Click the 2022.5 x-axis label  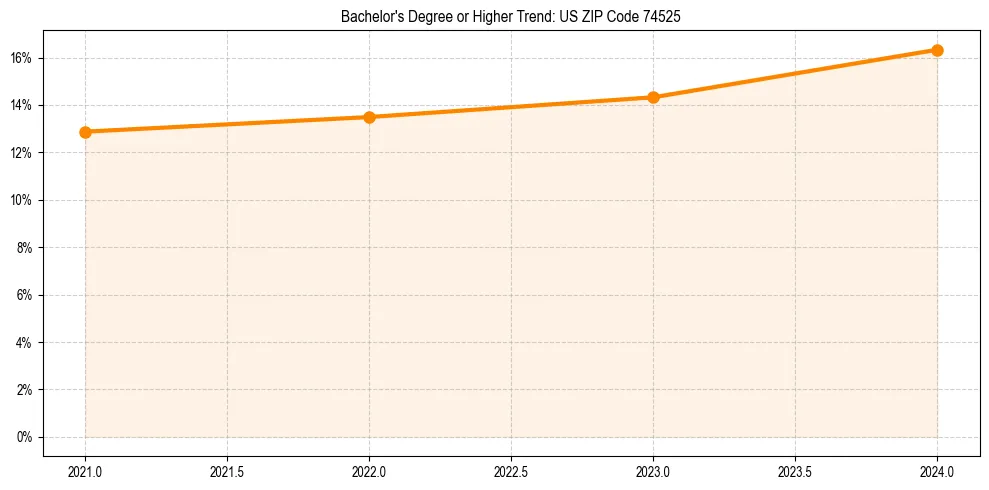[x=512, y=471]
